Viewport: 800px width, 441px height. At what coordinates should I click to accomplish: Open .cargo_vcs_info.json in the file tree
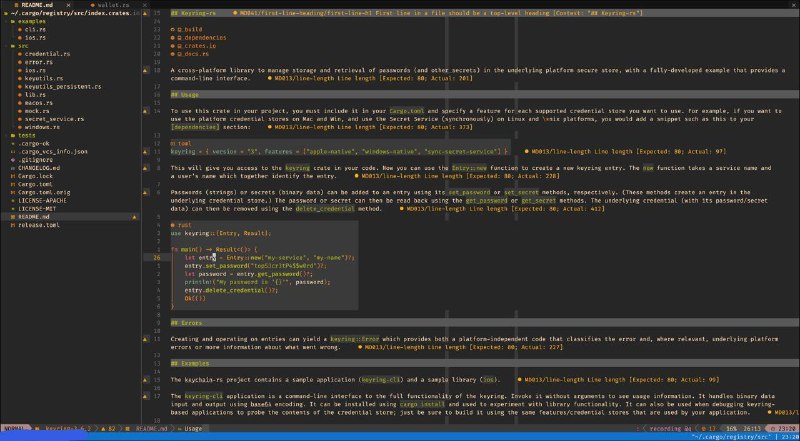pos(53,152)
